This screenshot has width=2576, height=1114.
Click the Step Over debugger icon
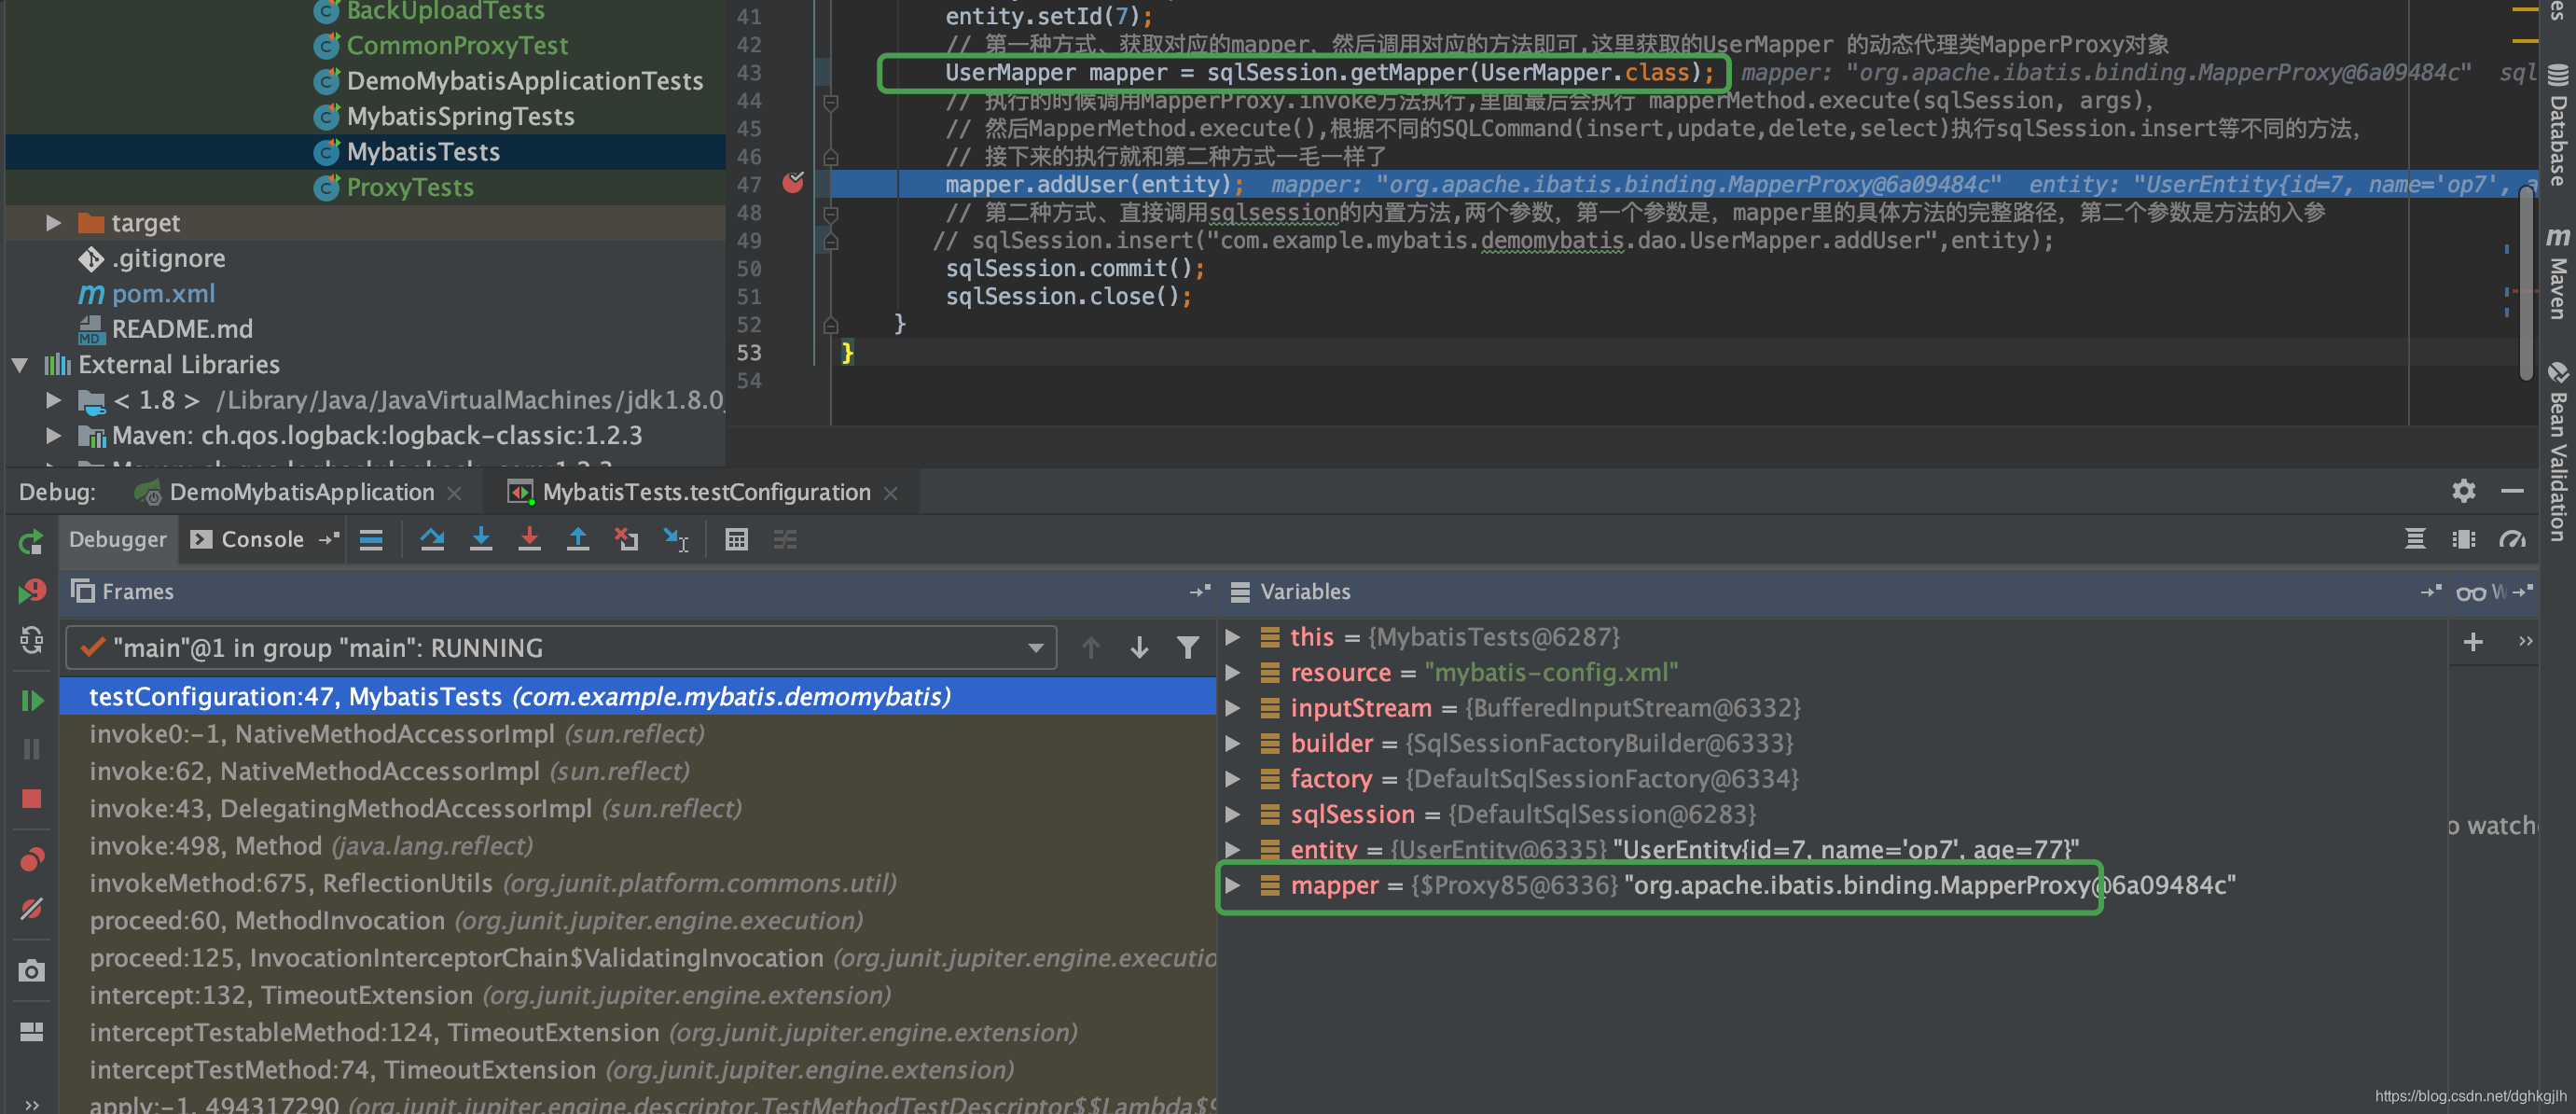(x=432, y=540)
